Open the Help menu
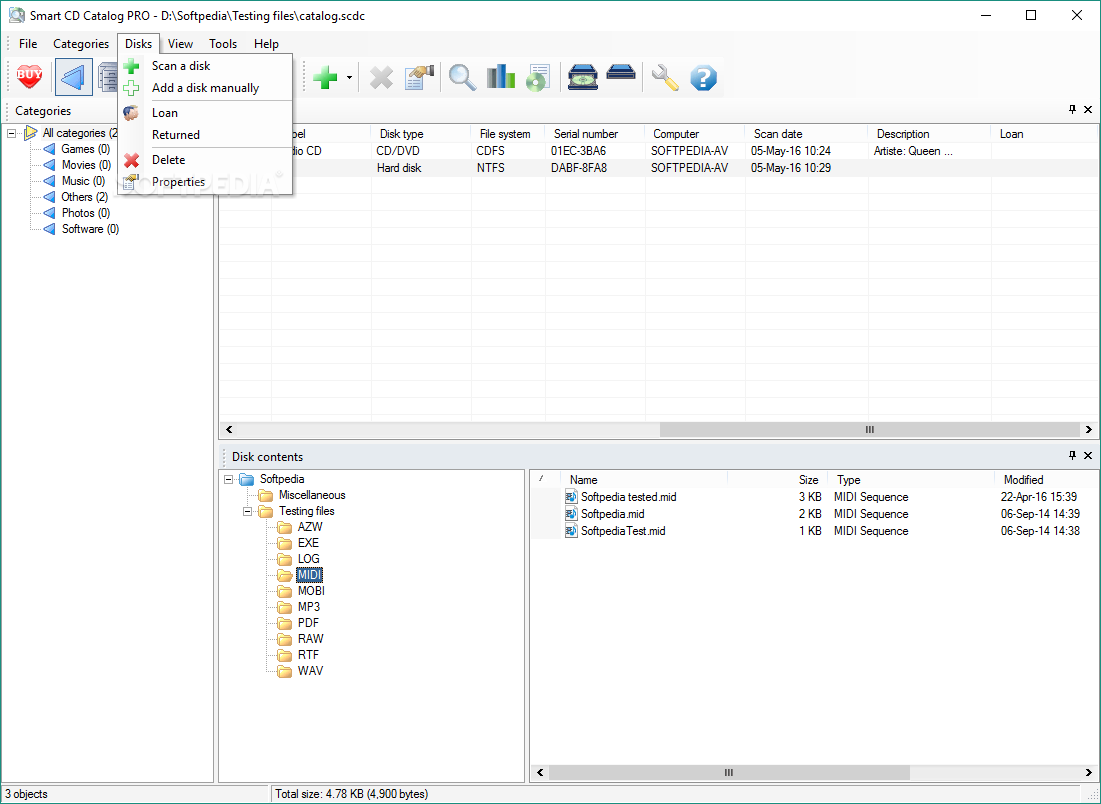1101x804 pixels. click(266, 44)
